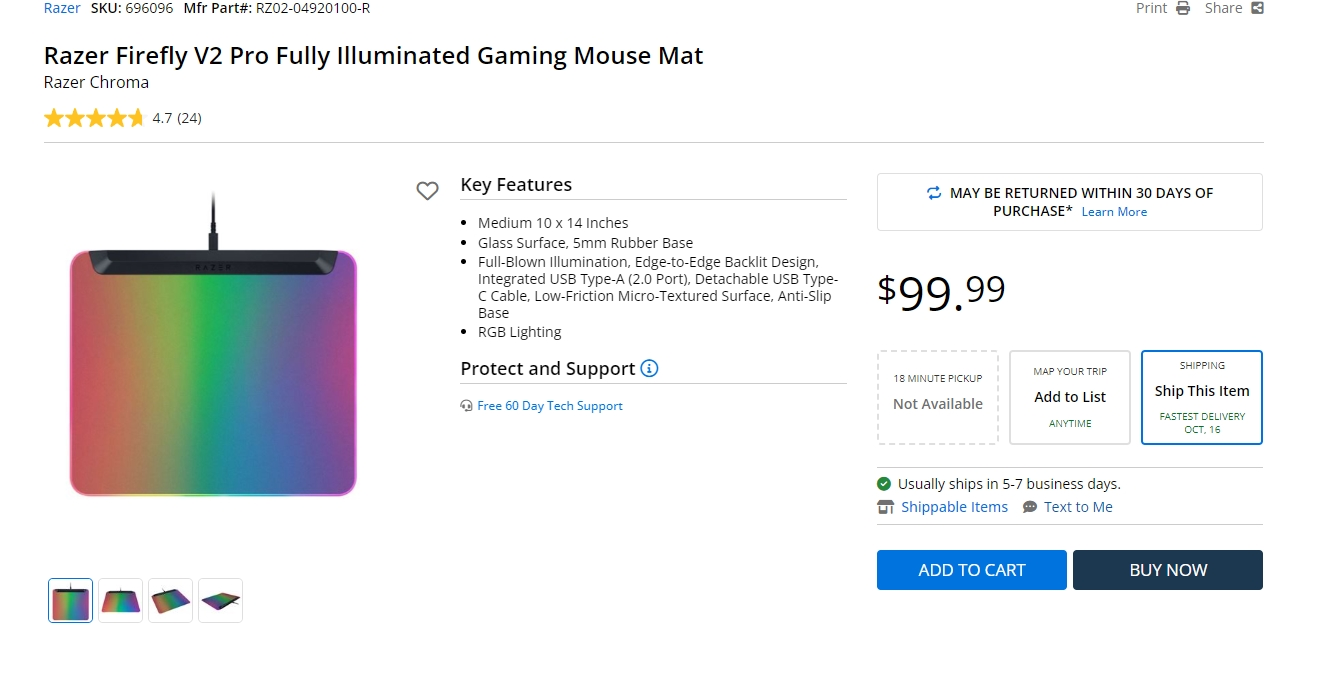Open Free 60 Day Tech Support link

pos(550,406)
